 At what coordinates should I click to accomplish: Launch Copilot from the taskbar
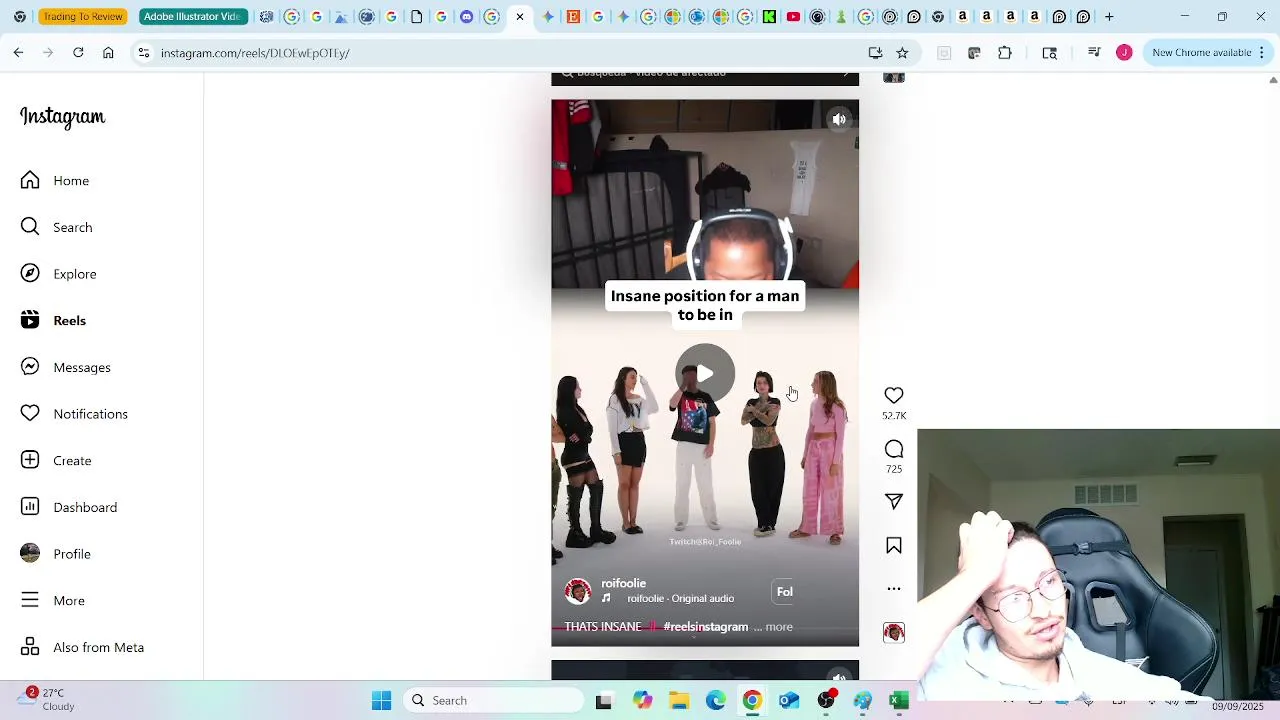(x=642, y=701)
